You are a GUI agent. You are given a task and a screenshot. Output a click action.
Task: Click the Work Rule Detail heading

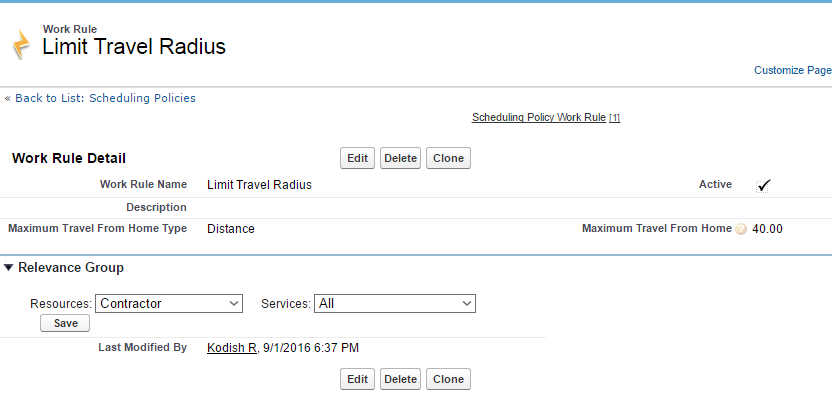69,158
